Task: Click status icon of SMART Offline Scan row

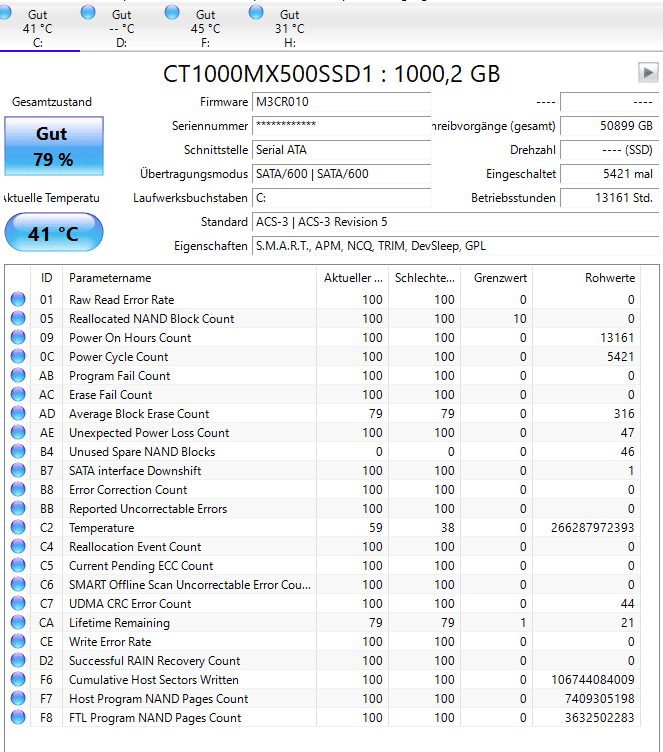Action: (18, 585)
